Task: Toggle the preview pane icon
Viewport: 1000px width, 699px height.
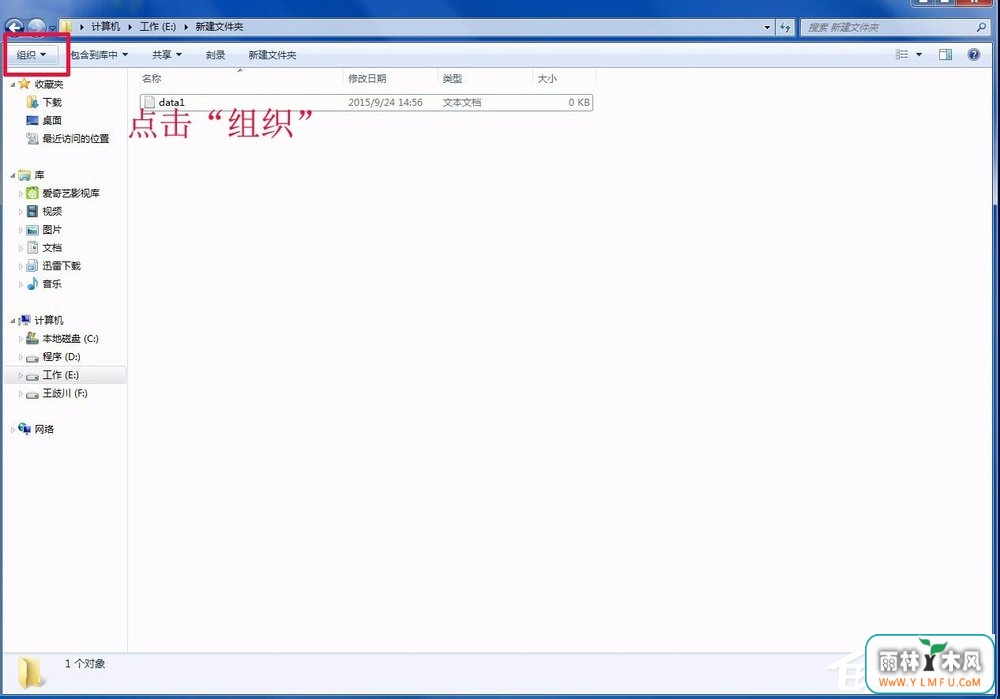Action: click(945, 55)
